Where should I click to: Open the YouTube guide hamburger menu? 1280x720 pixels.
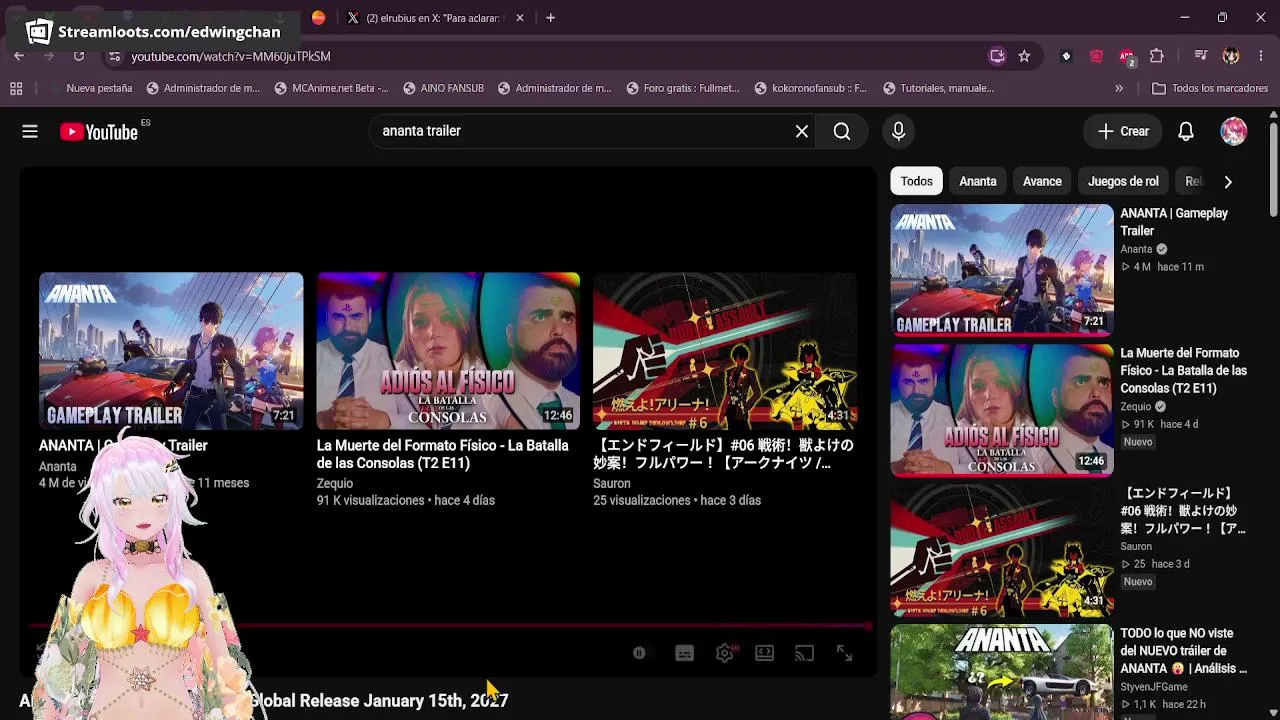[30, 131]
